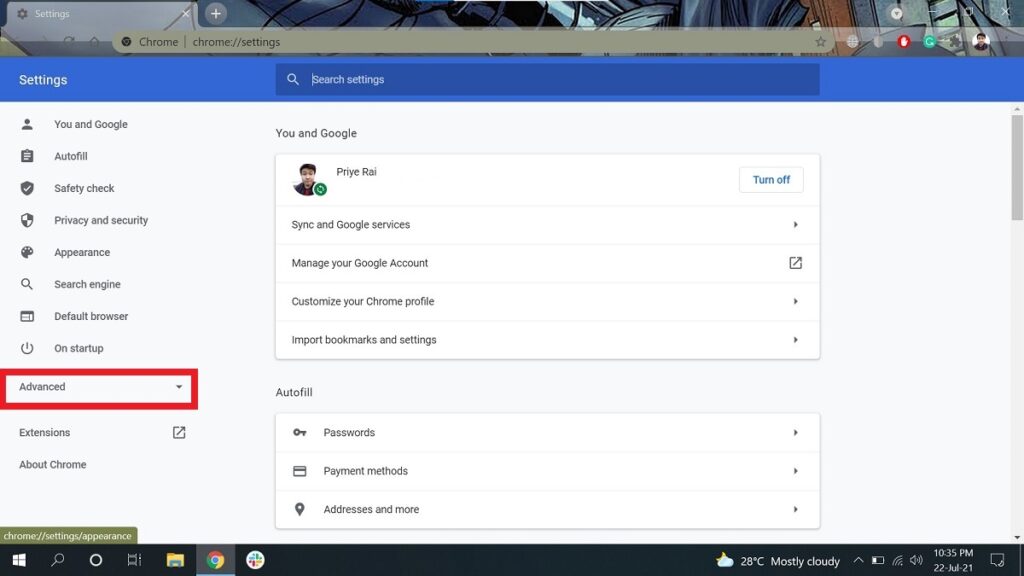Image resolution: width=1024 pixels, height=576 pixels.
Task: Click the Windows Start button
Action: 18,560
